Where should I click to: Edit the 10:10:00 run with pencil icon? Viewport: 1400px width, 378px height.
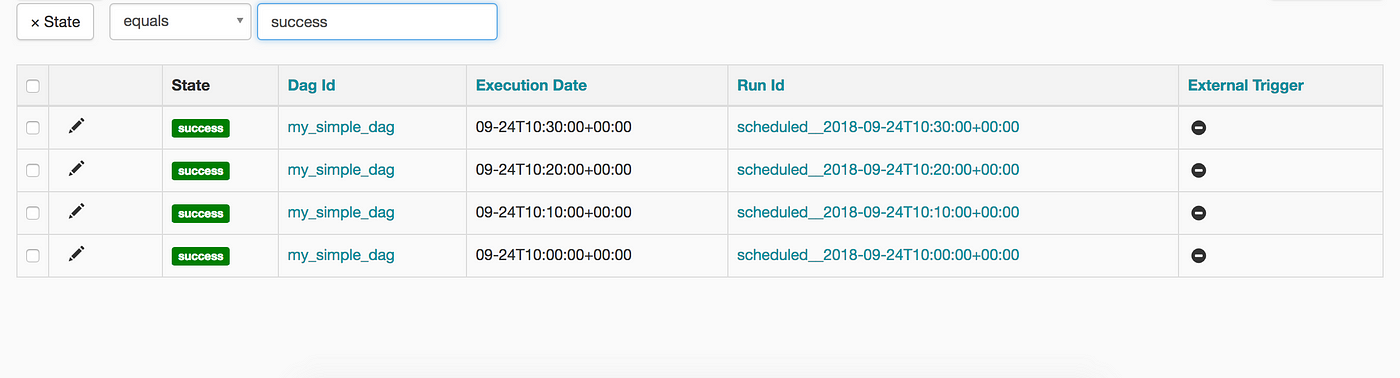77,211
